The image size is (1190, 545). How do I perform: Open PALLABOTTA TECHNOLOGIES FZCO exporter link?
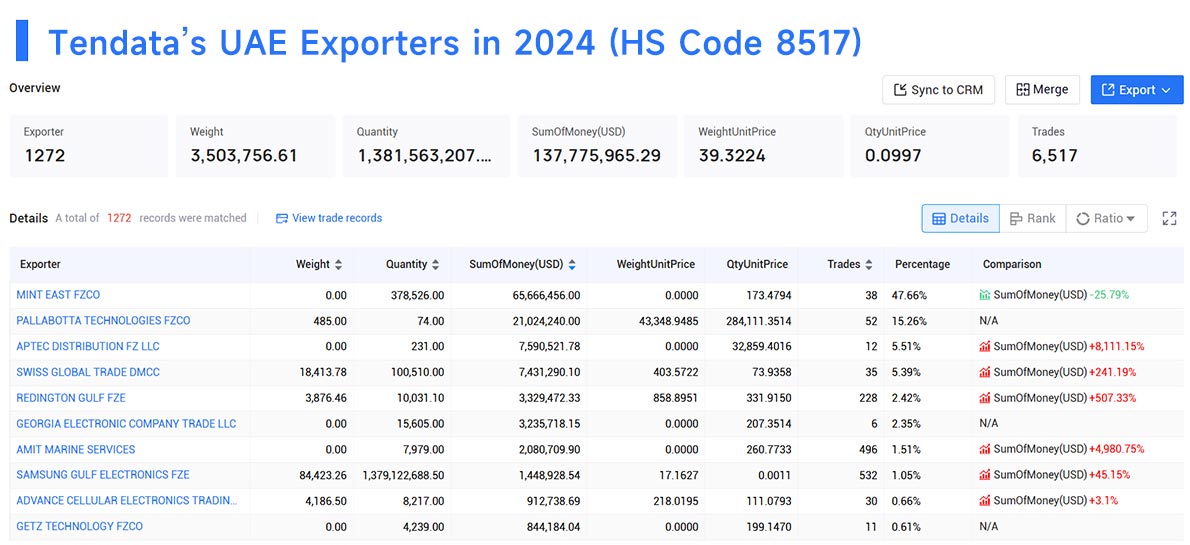(103, 320)
